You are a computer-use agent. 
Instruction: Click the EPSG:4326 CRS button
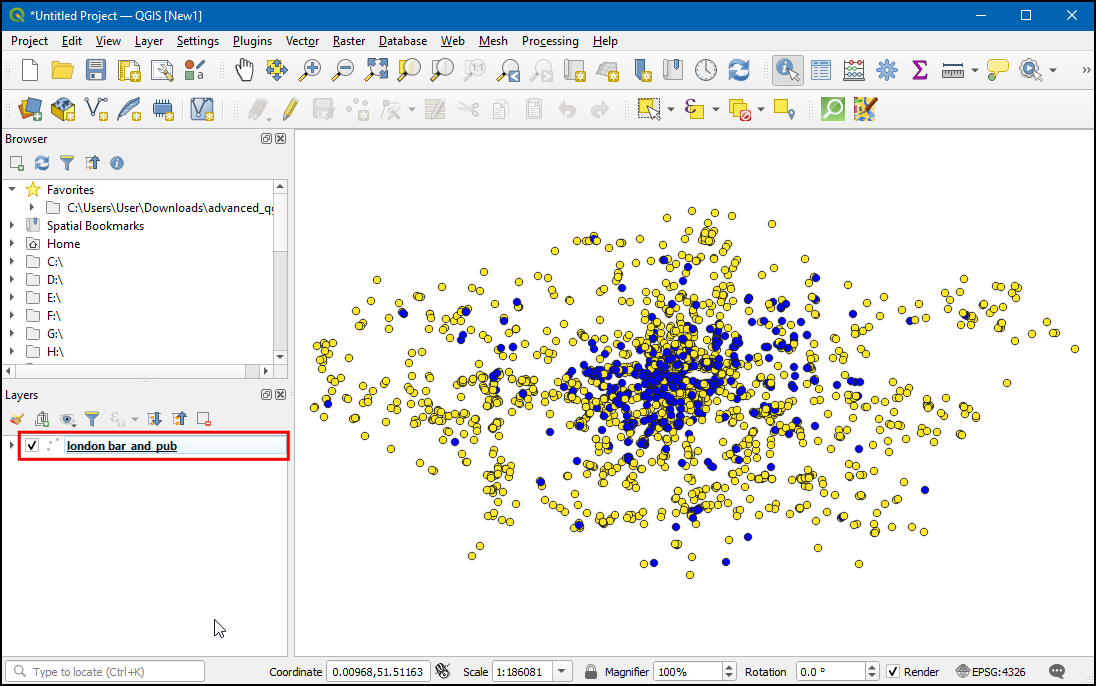(x=991, y=672)
